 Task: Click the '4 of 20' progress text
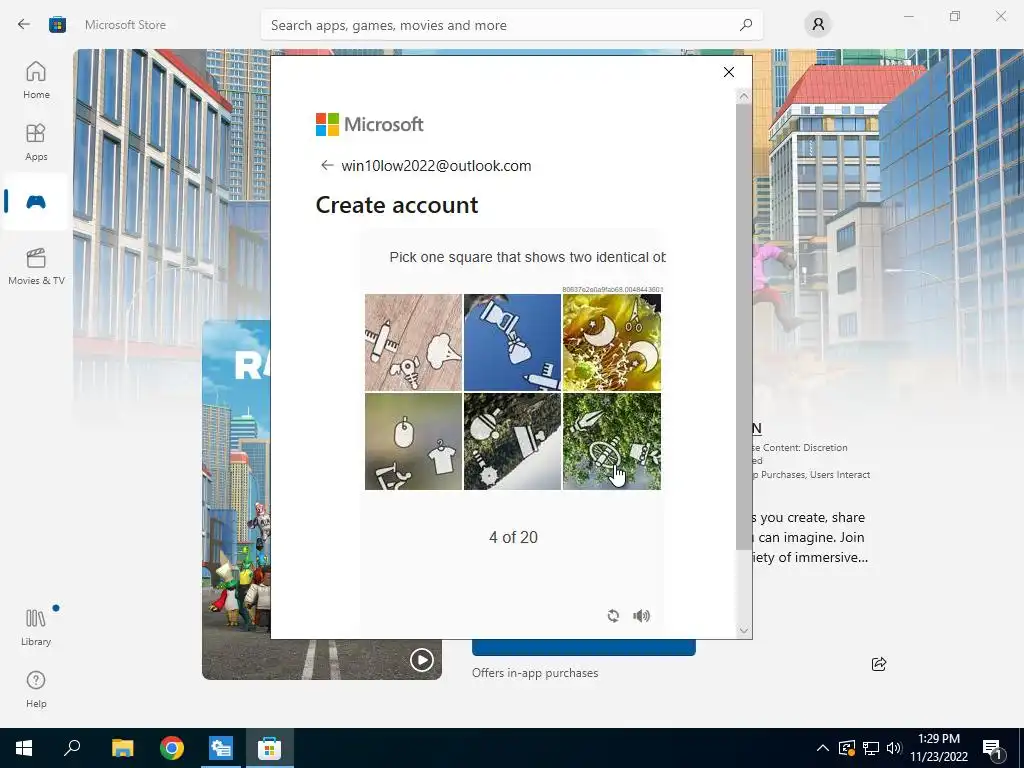pyautogui.click(x=513, y=537)
